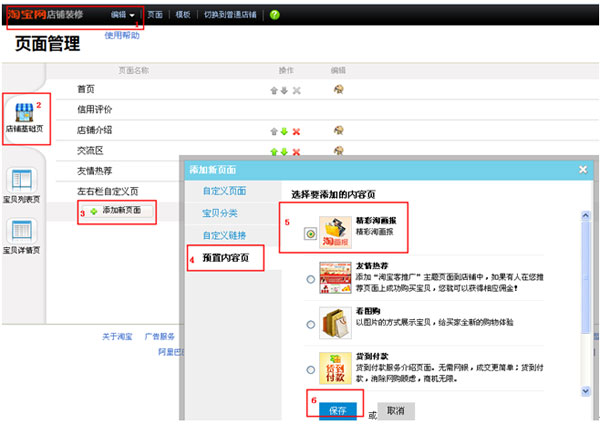Select the 友情热荐 radio button
Image resolution: width=600 pixels, height=425 pixels.
point(311,279)
